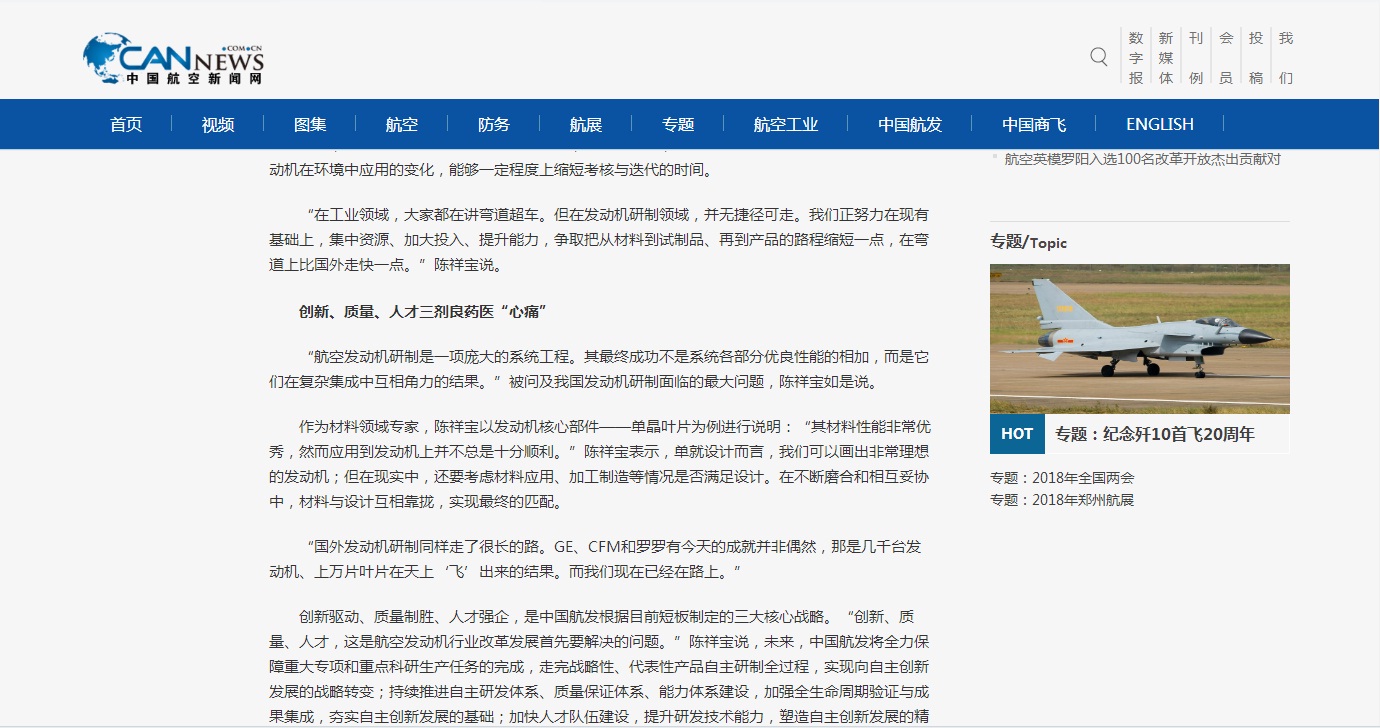Open the 我们 link

tap(1286, 58)
